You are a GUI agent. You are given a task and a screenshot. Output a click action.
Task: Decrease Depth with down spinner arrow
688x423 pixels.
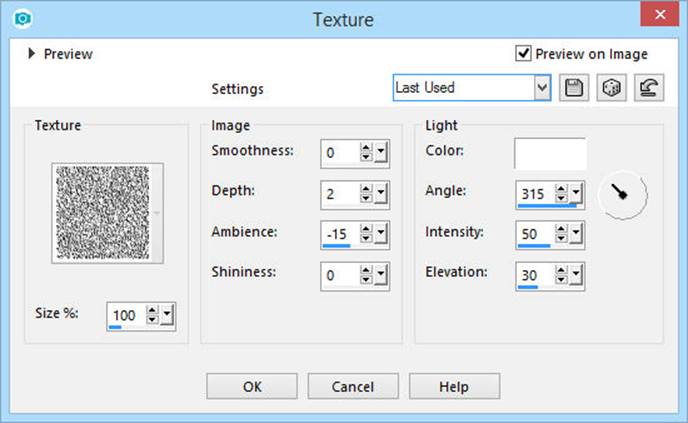(x=366, y=198)
